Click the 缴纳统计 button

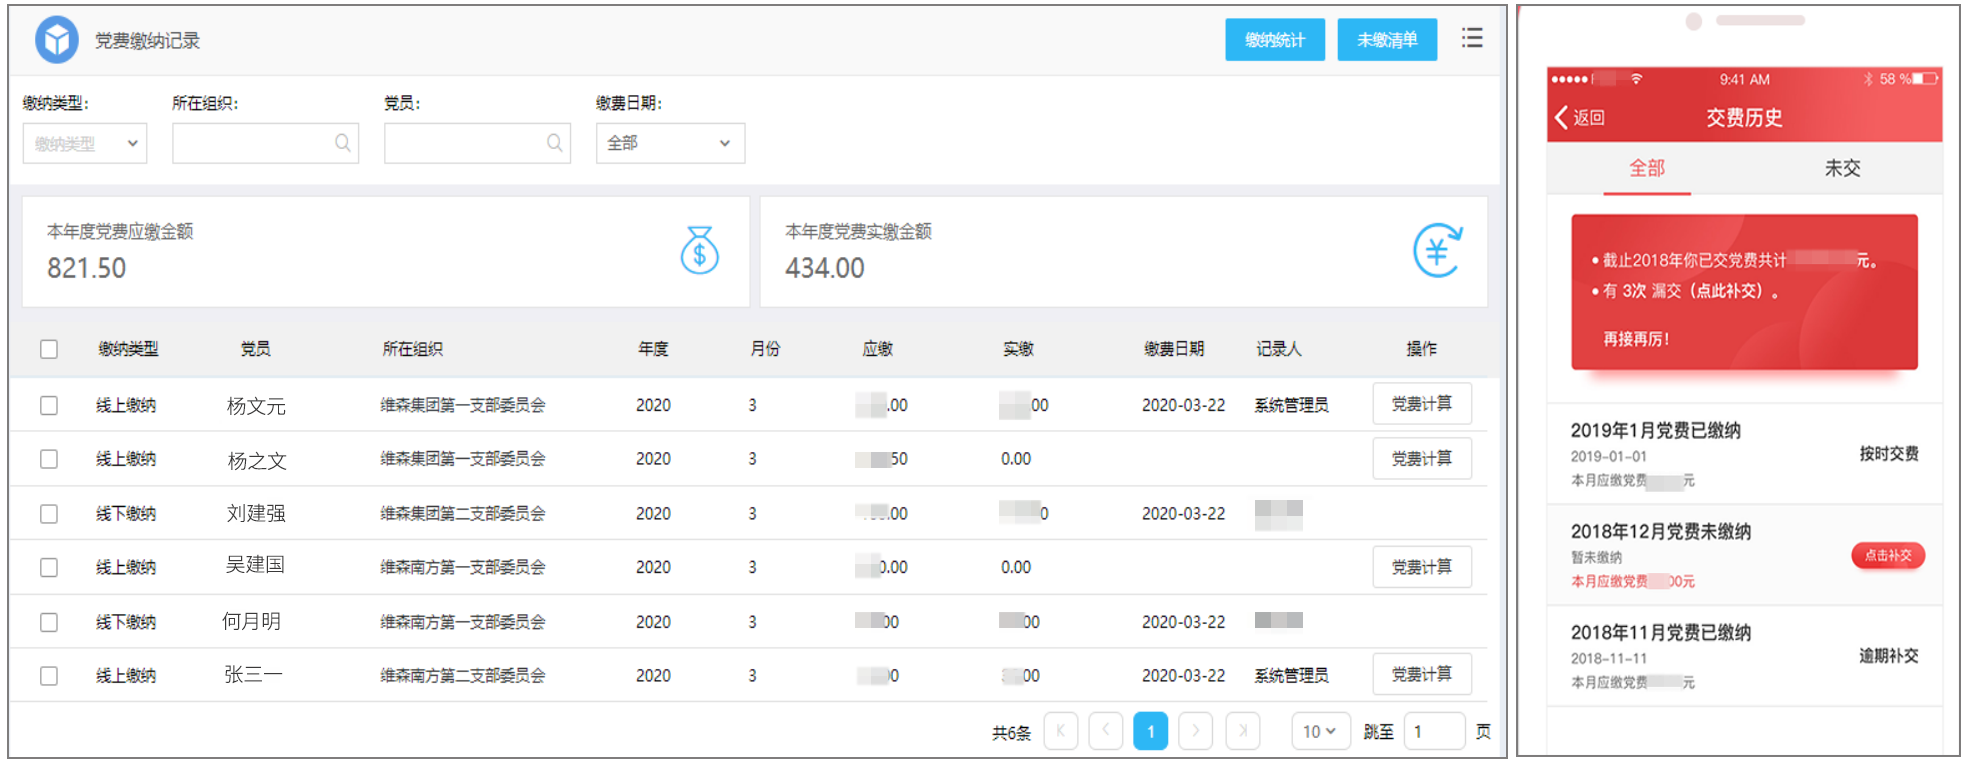click(1275, 40)
